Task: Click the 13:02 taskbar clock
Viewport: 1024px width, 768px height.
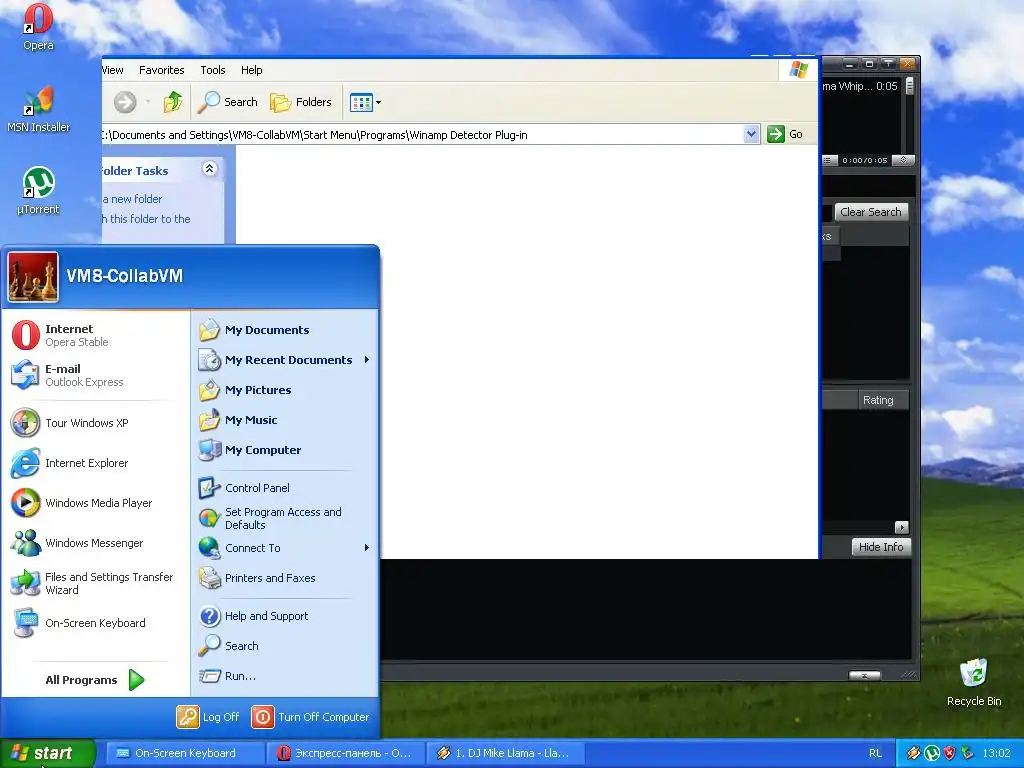Action: click(996, 753)
